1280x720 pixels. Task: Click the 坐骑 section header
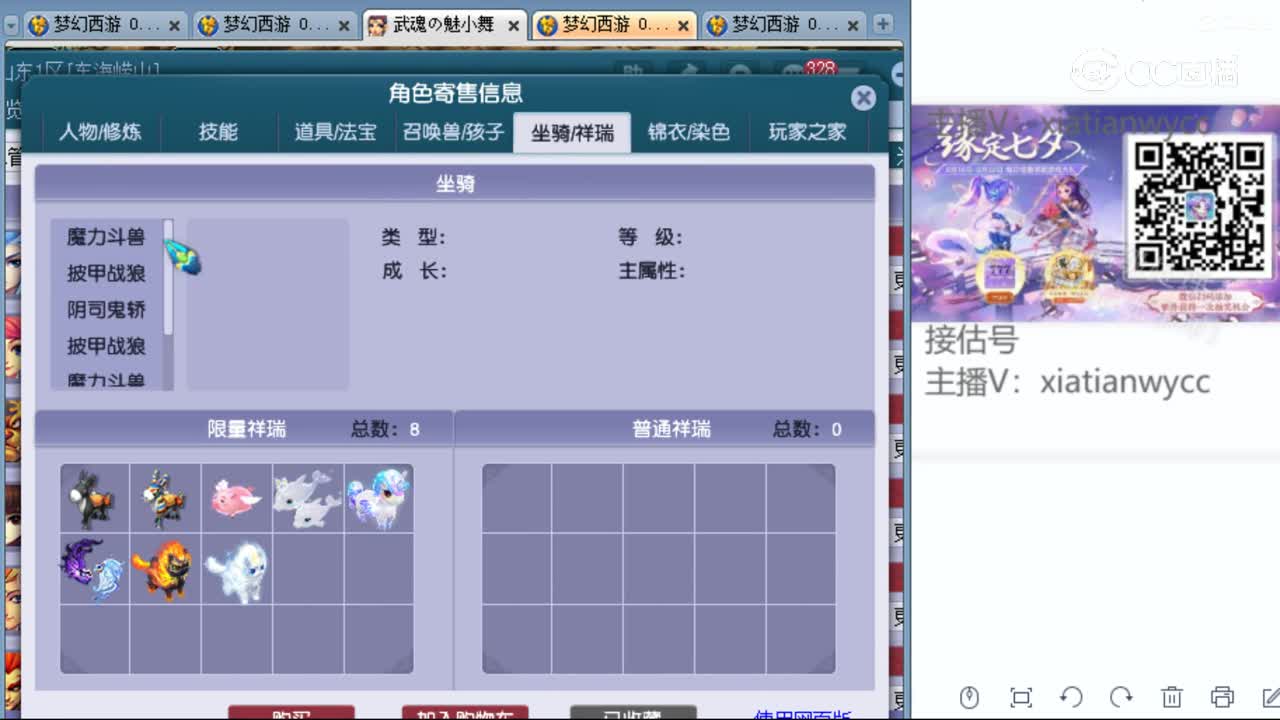[455, 184]
